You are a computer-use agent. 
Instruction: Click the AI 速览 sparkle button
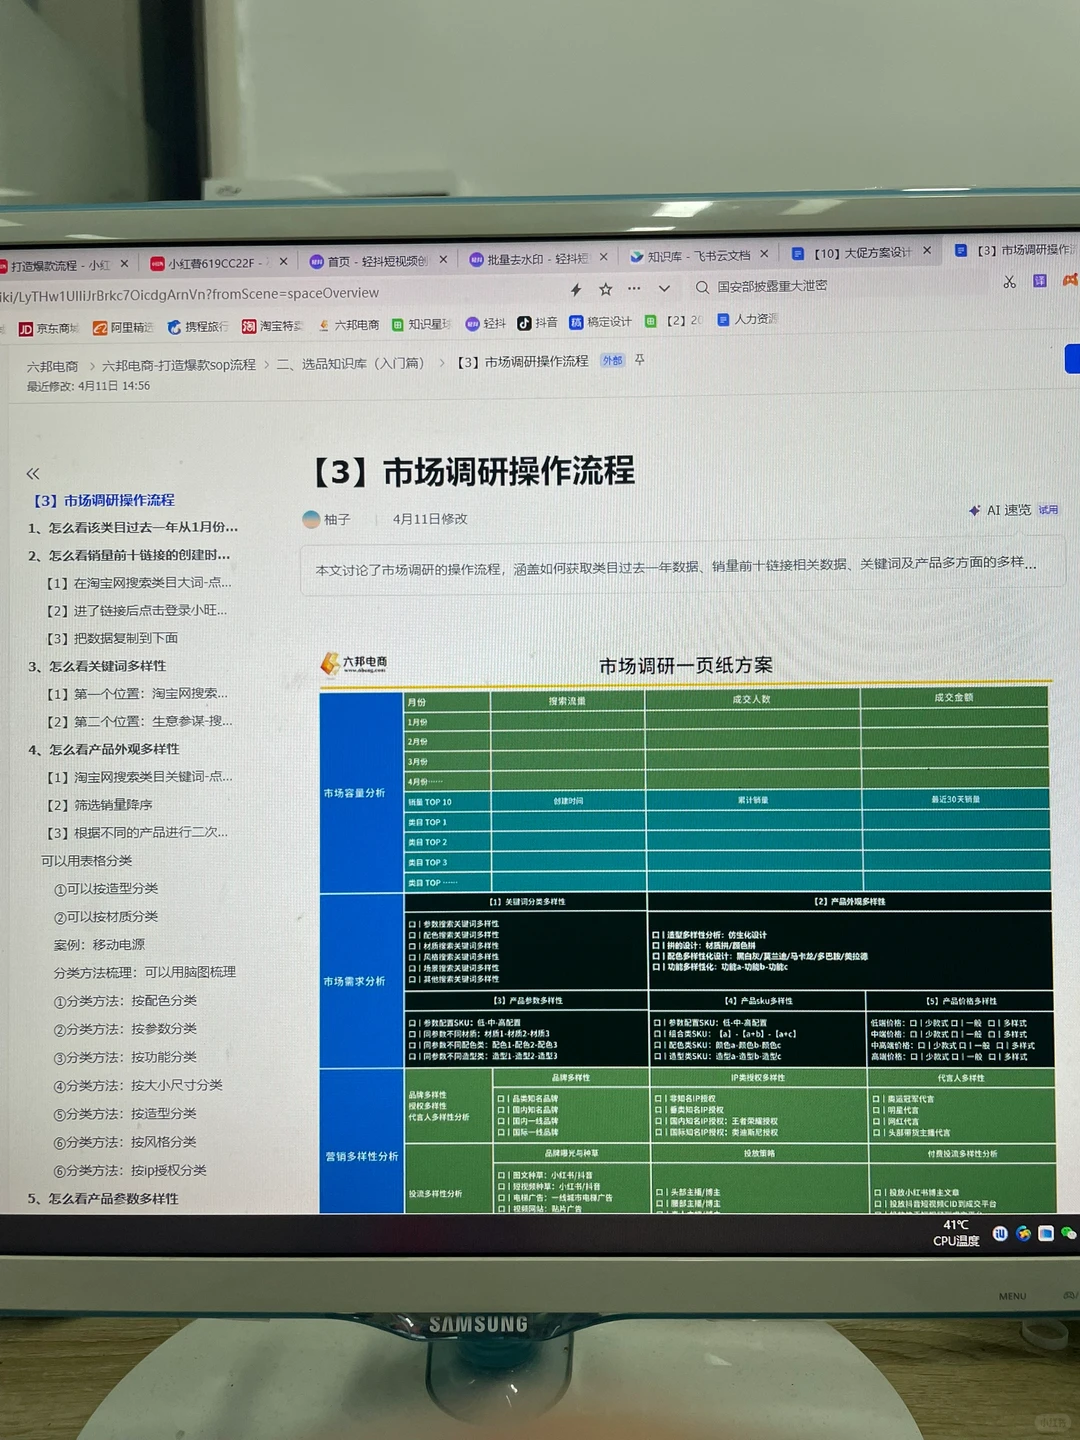(x=1000, y=510)
